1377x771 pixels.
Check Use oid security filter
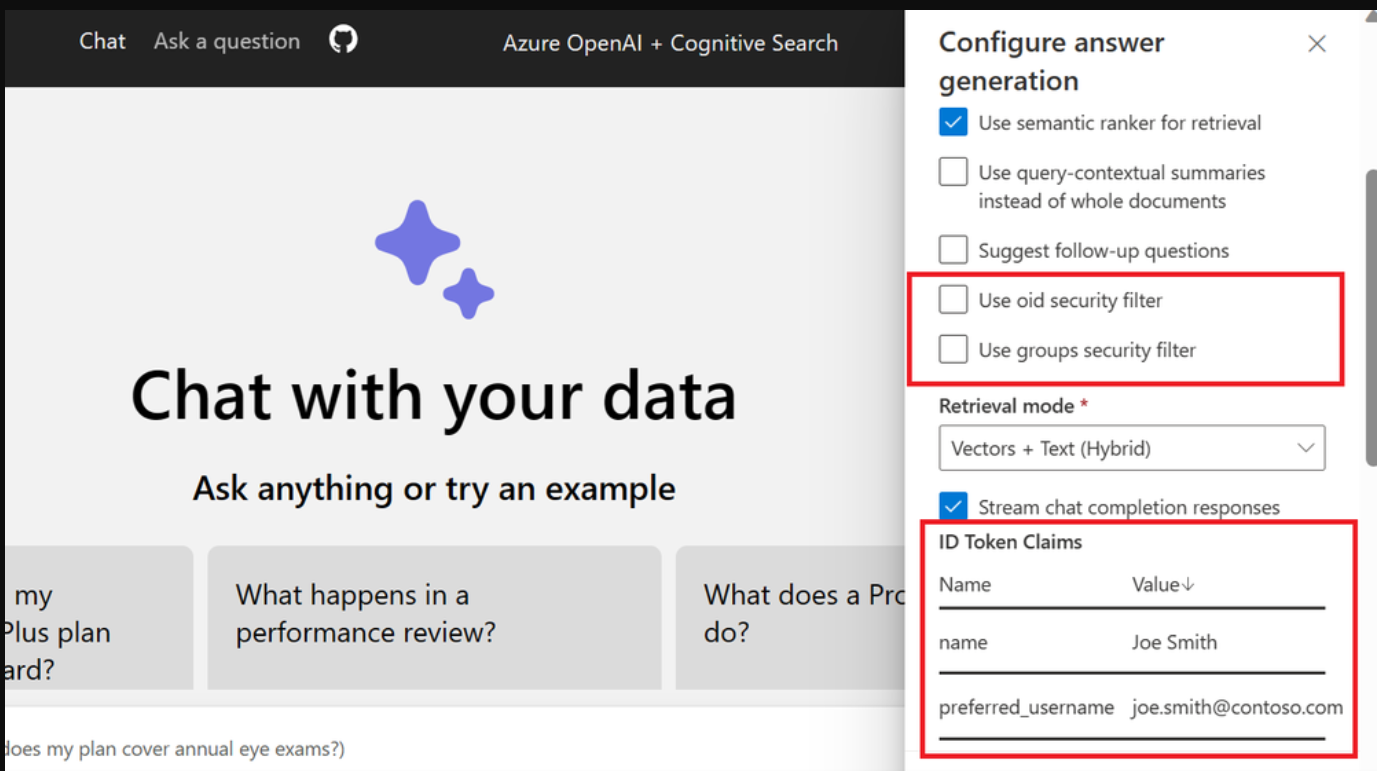tap(953, 300)
